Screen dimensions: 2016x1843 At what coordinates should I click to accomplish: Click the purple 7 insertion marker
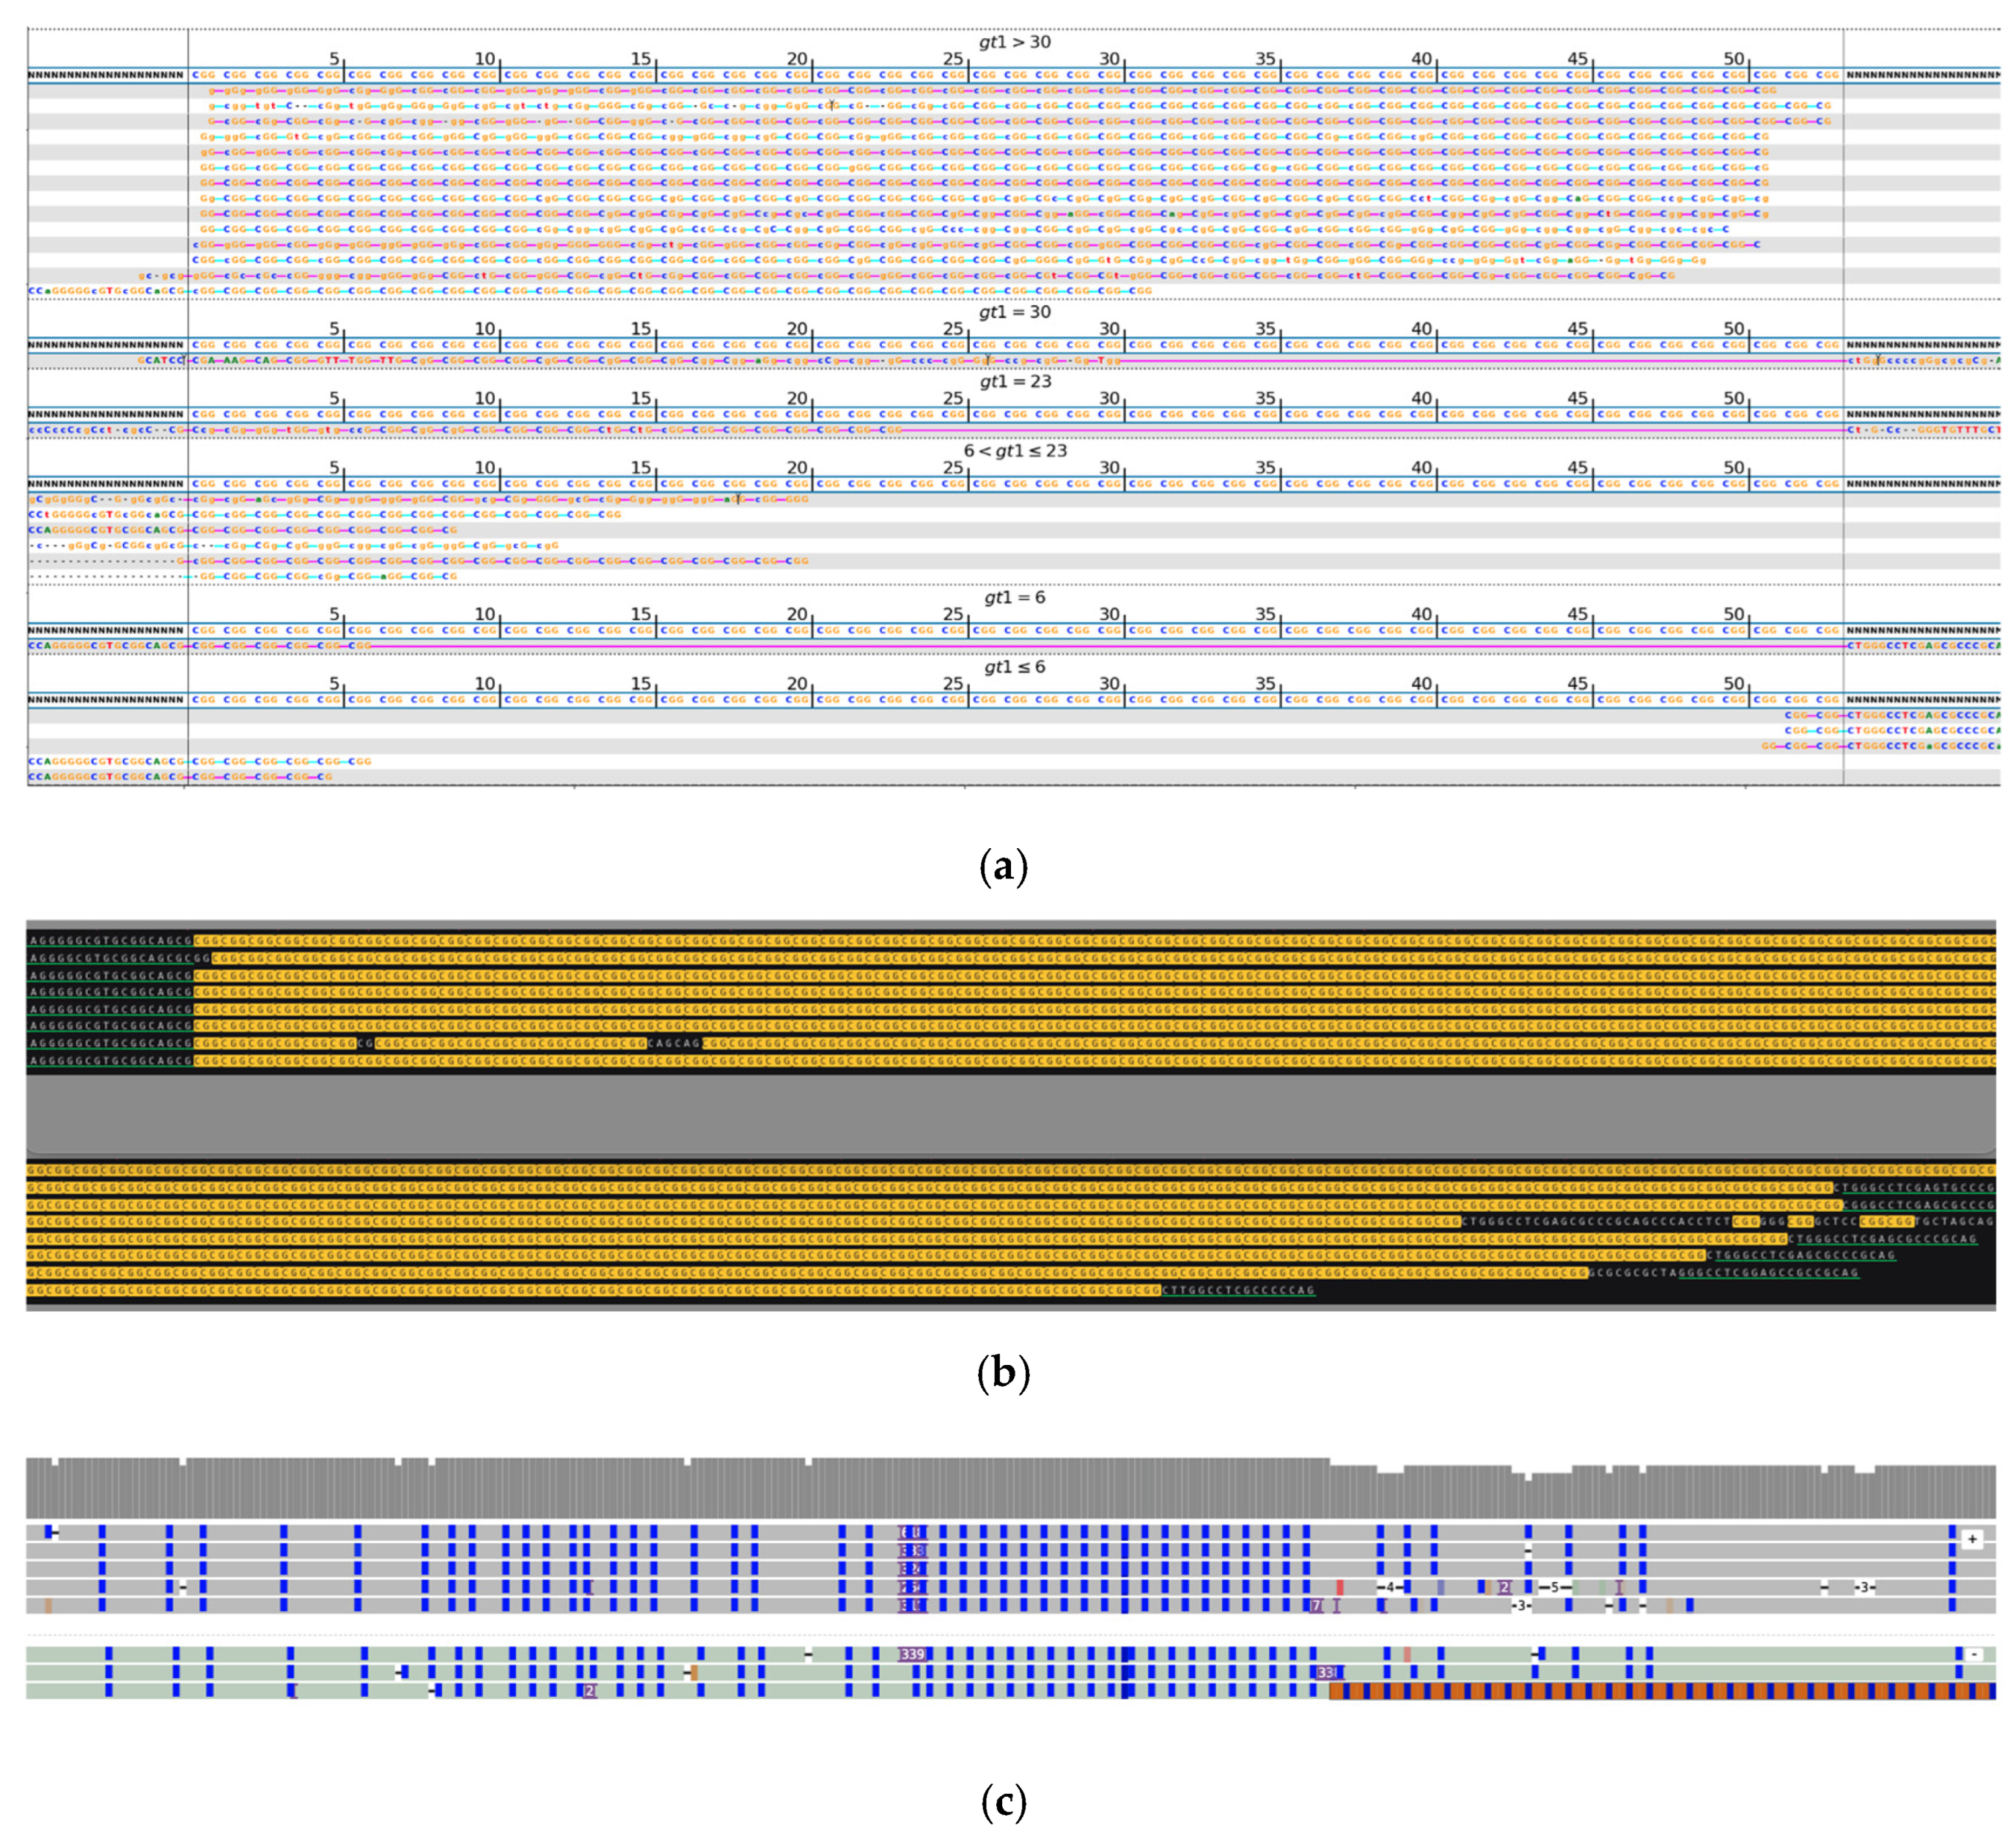pos(1317,1605)
